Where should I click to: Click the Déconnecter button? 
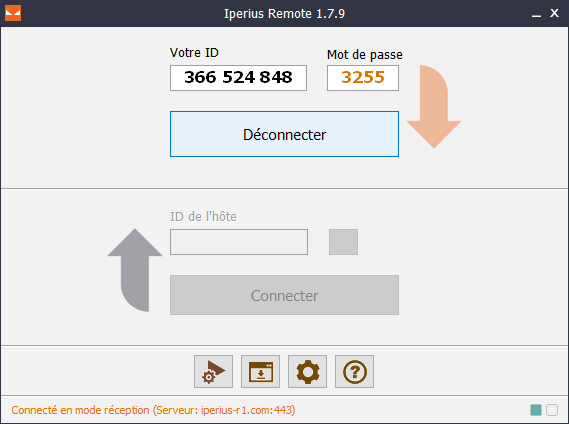point(284,134)
